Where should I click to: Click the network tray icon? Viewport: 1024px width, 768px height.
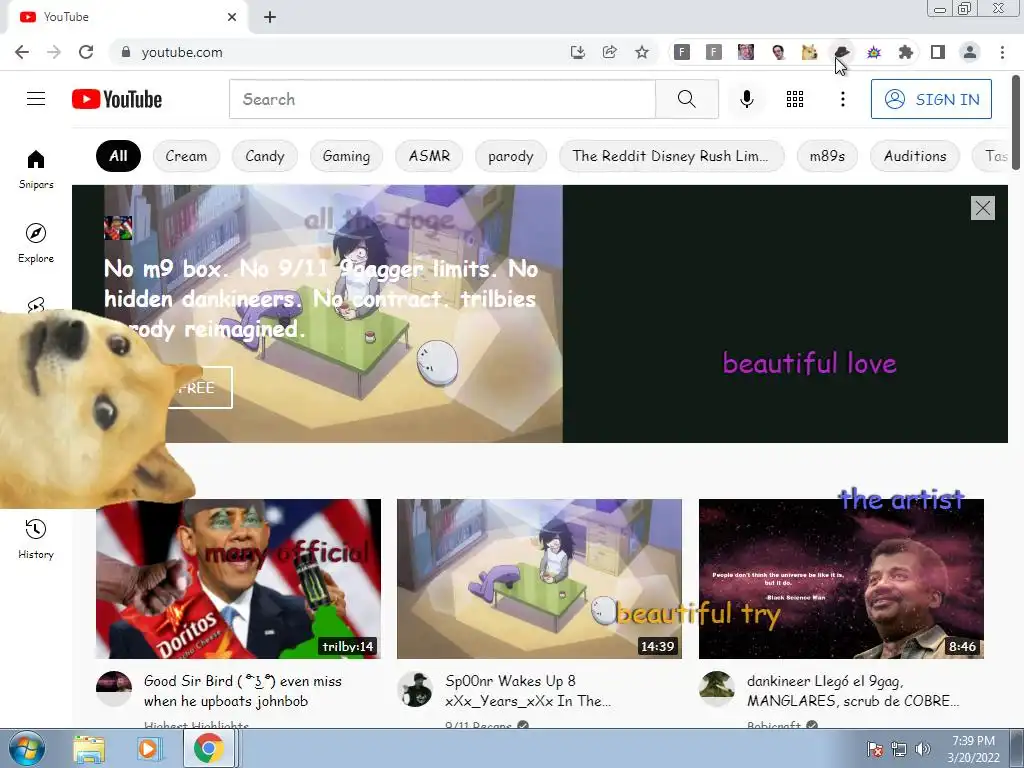(x=899, y=749)
